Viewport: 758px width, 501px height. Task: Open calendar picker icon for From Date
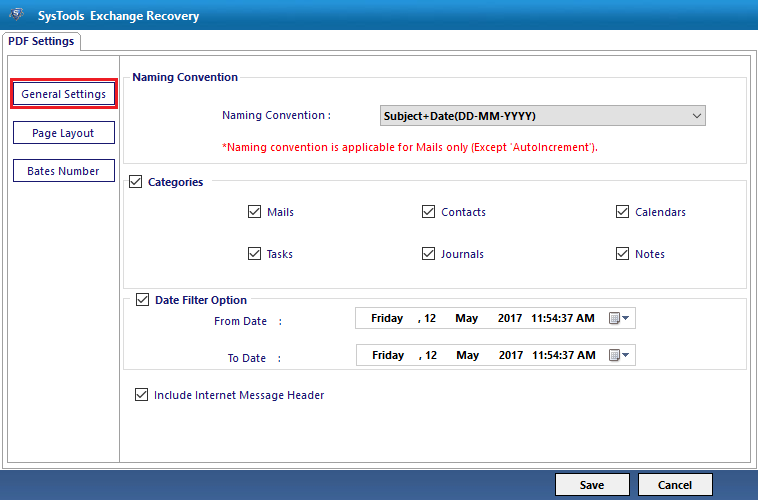coord(619,318)
